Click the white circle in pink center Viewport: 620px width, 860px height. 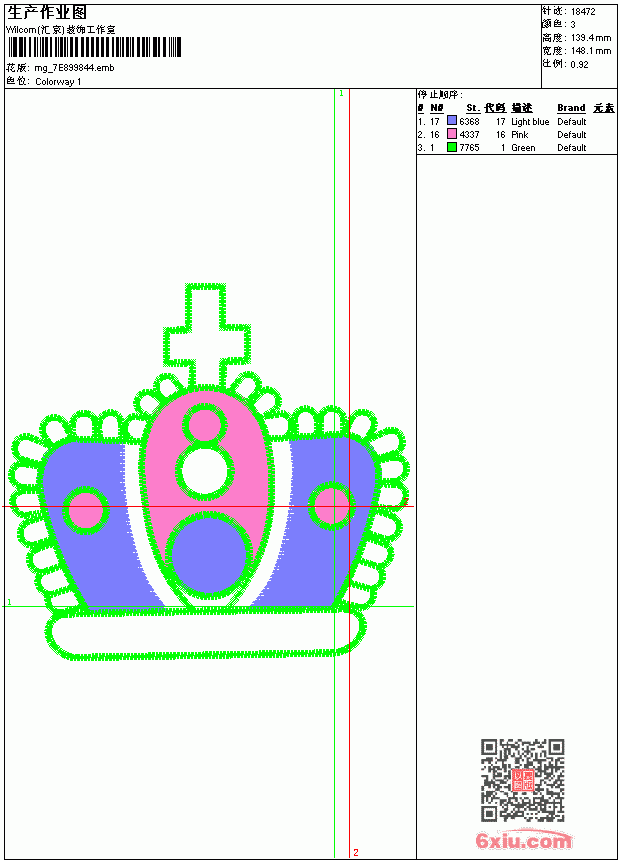pyautogui.click(x=204, y=470)
